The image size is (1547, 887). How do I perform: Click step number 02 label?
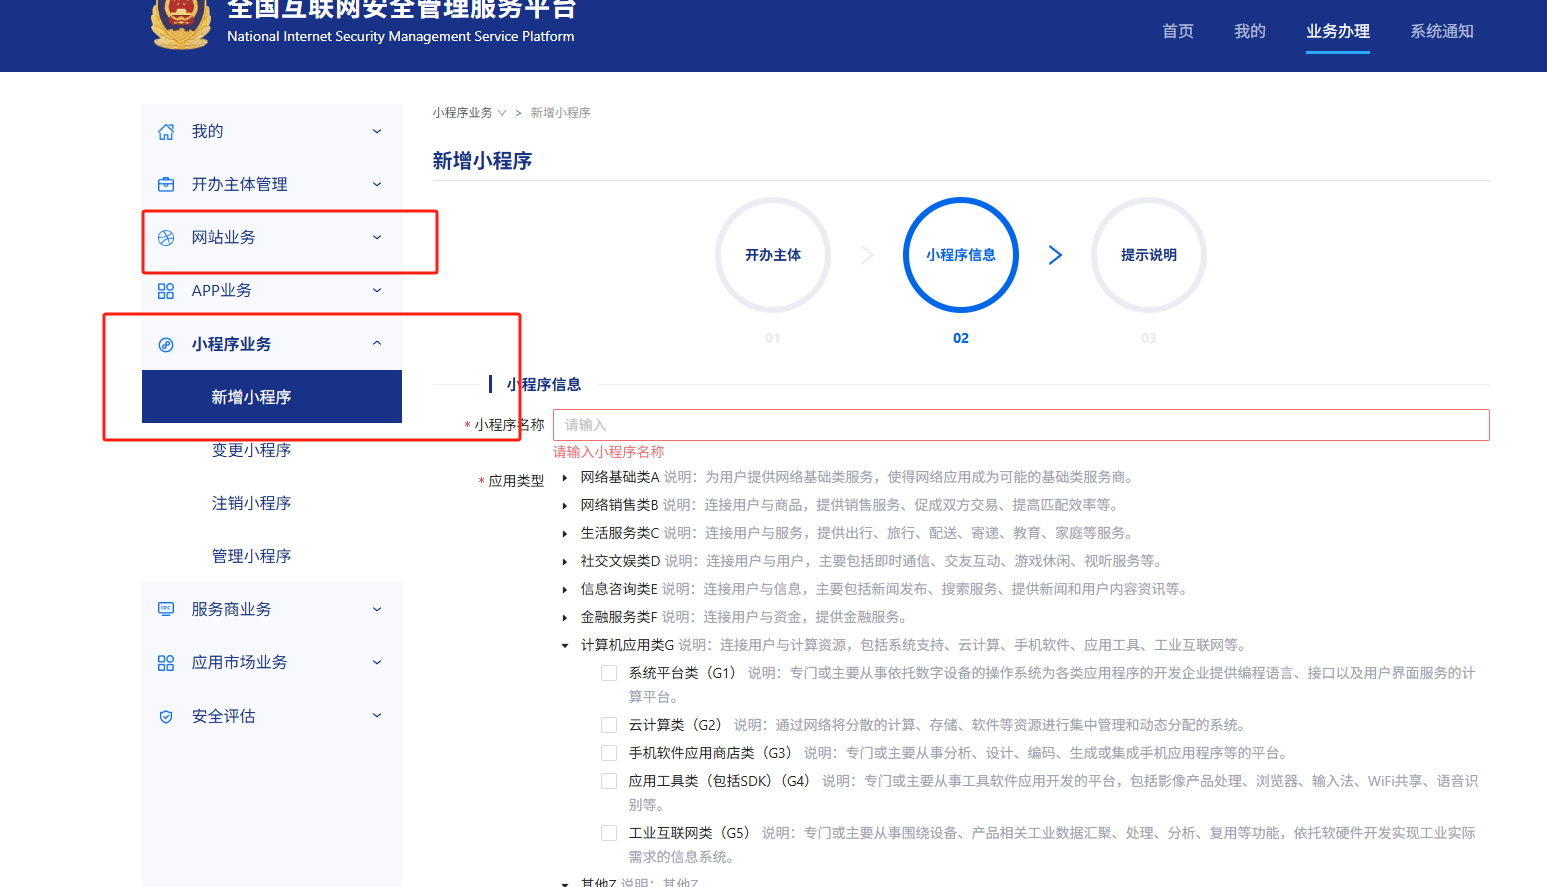961,338
